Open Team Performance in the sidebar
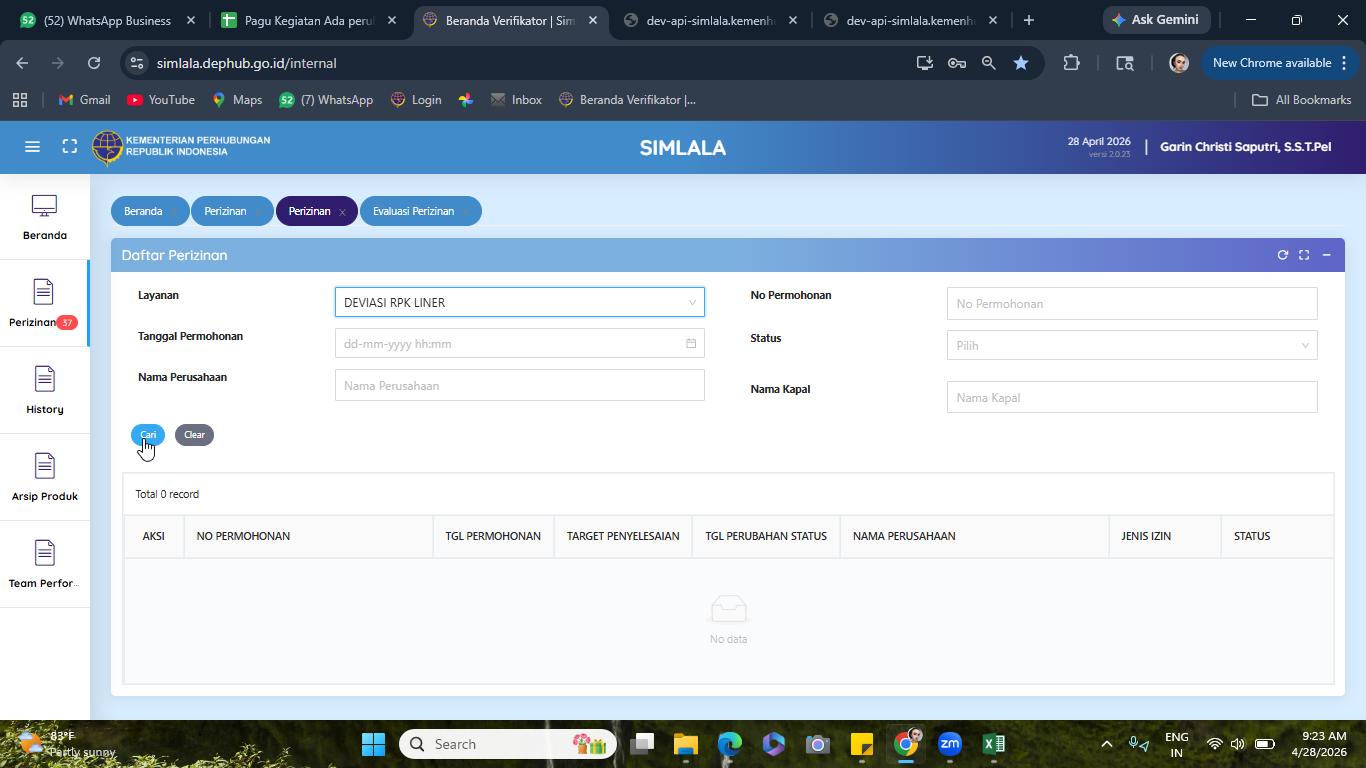This screenshot has width=1366, height=768. click(x=44, y=565)
